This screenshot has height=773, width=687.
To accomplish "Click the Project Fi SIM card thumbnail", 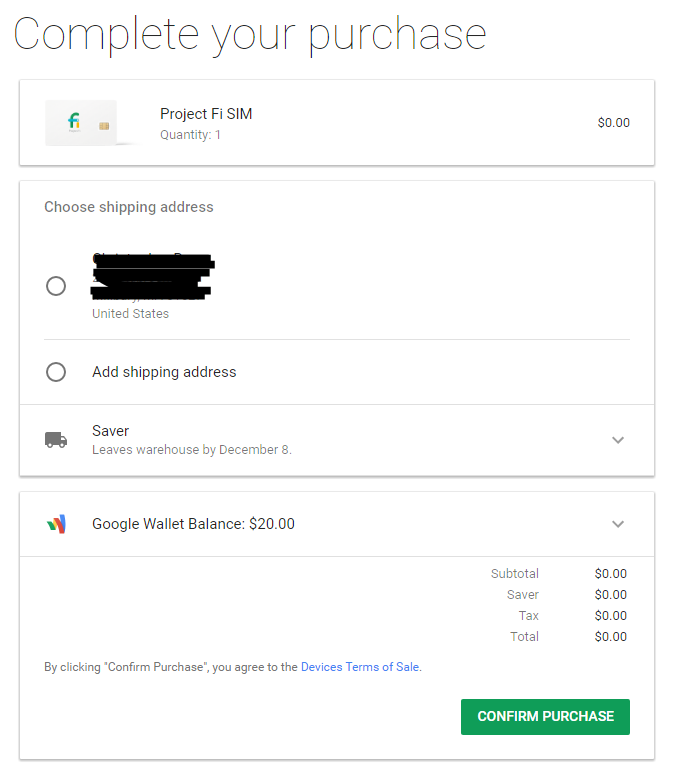I will pyautogui.click(x=81, y=123).
